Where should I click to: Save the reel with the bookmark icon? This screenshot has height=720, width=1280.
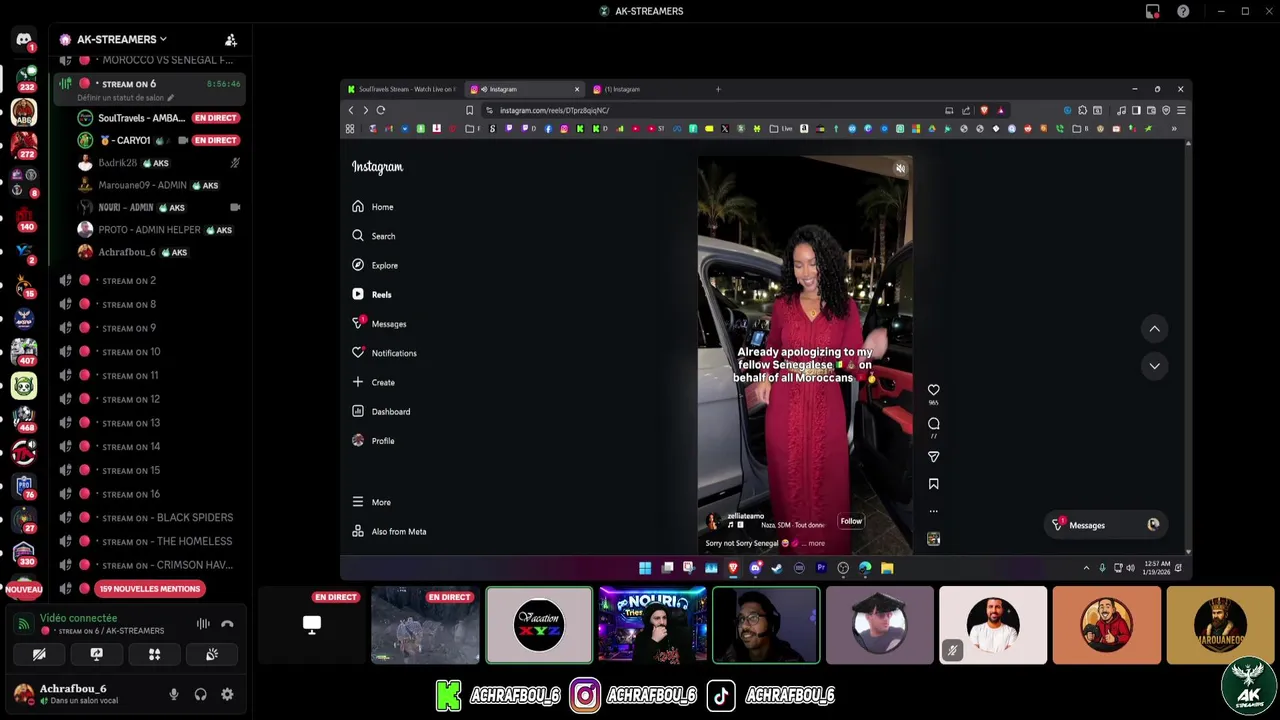(933, 484)
